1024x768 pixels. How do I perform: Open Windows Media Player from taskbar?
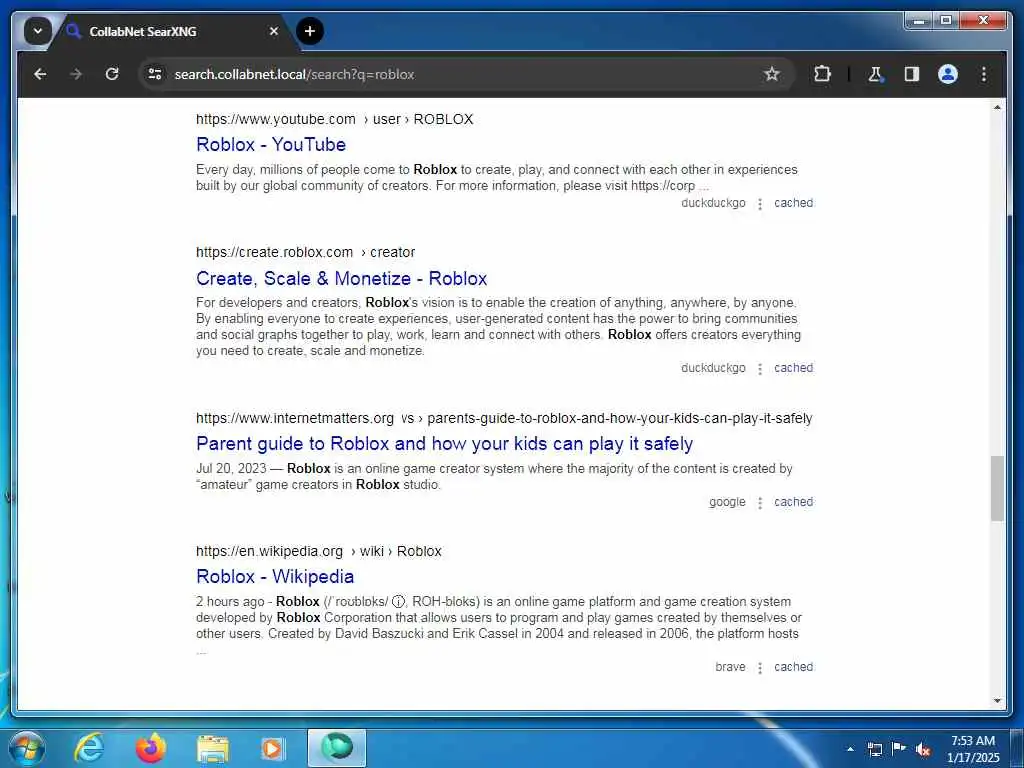click(274, 748)
